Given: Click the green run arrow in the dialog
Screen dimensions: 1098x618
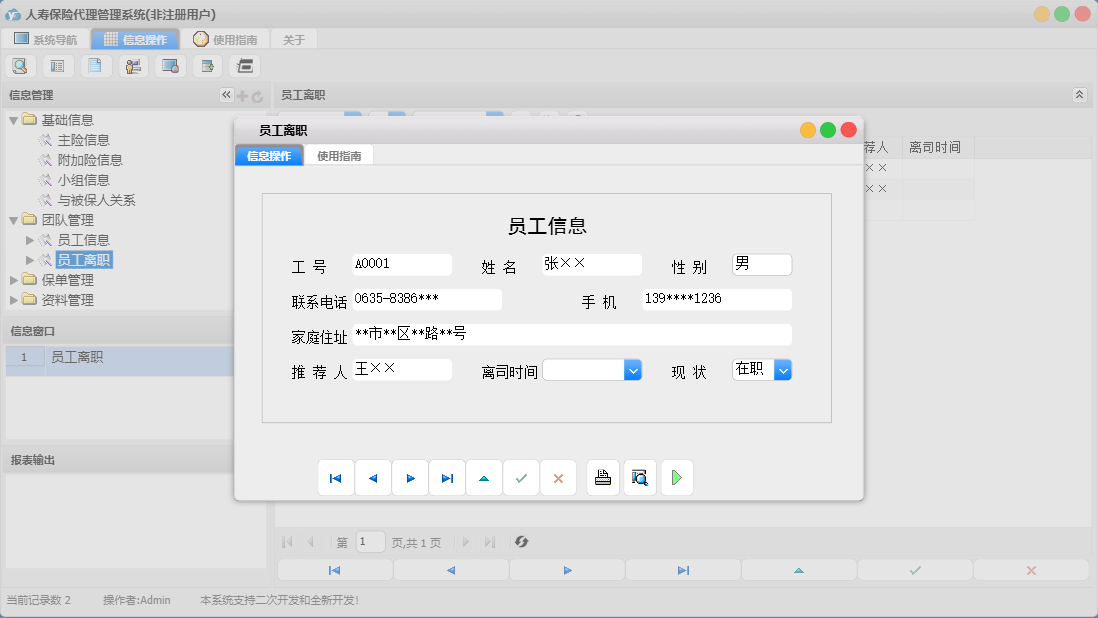Looking at the screenshot, I should click(677, 477).
